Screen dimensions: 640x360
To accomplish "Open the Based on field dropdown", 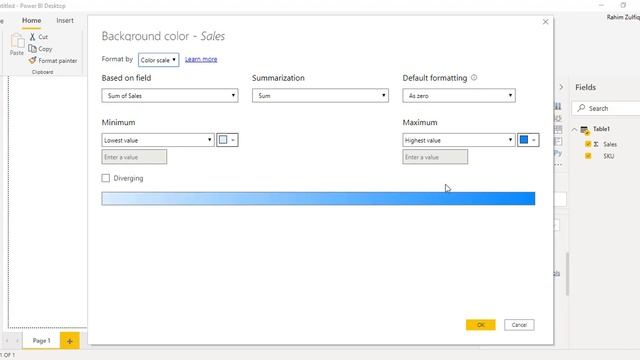I will tap(170, 96).
